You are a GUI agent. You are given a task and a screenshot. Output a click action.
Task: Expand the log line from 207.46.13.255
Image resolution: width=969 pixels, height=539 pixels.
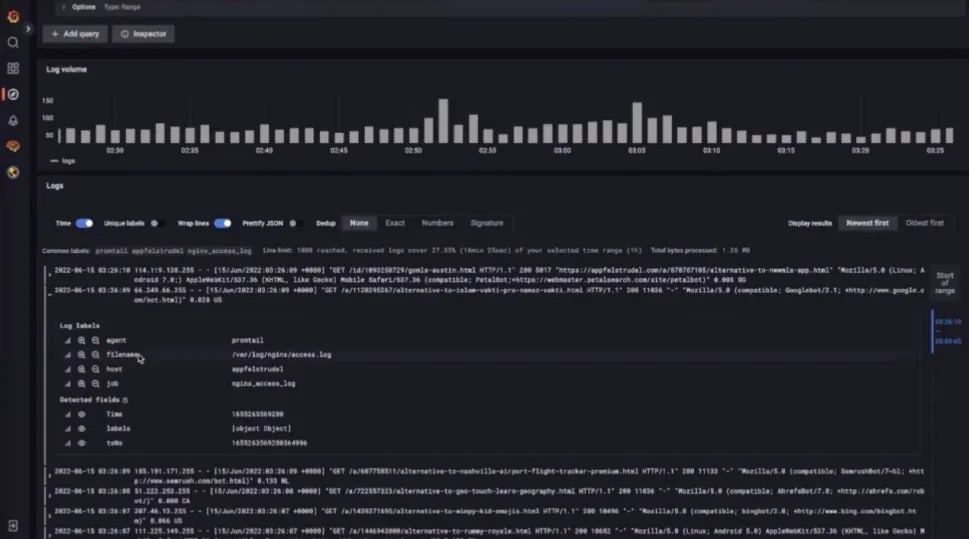50,516
